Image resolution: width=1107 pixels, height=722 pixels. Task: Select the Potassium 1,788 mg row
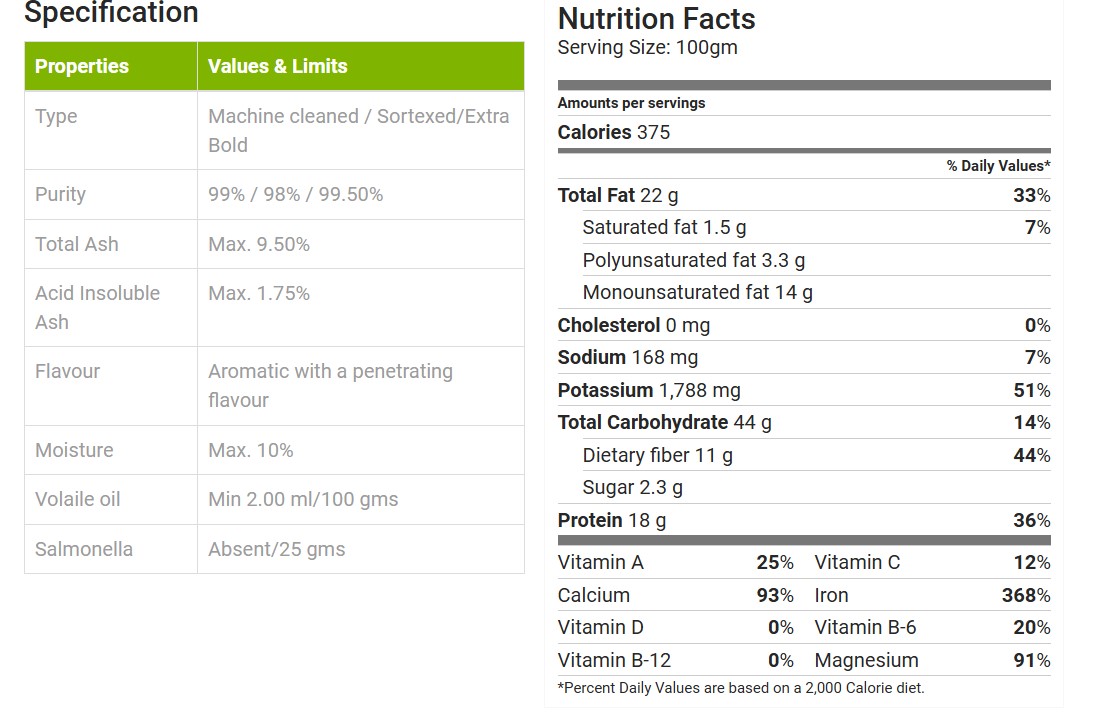coord(804,390)
